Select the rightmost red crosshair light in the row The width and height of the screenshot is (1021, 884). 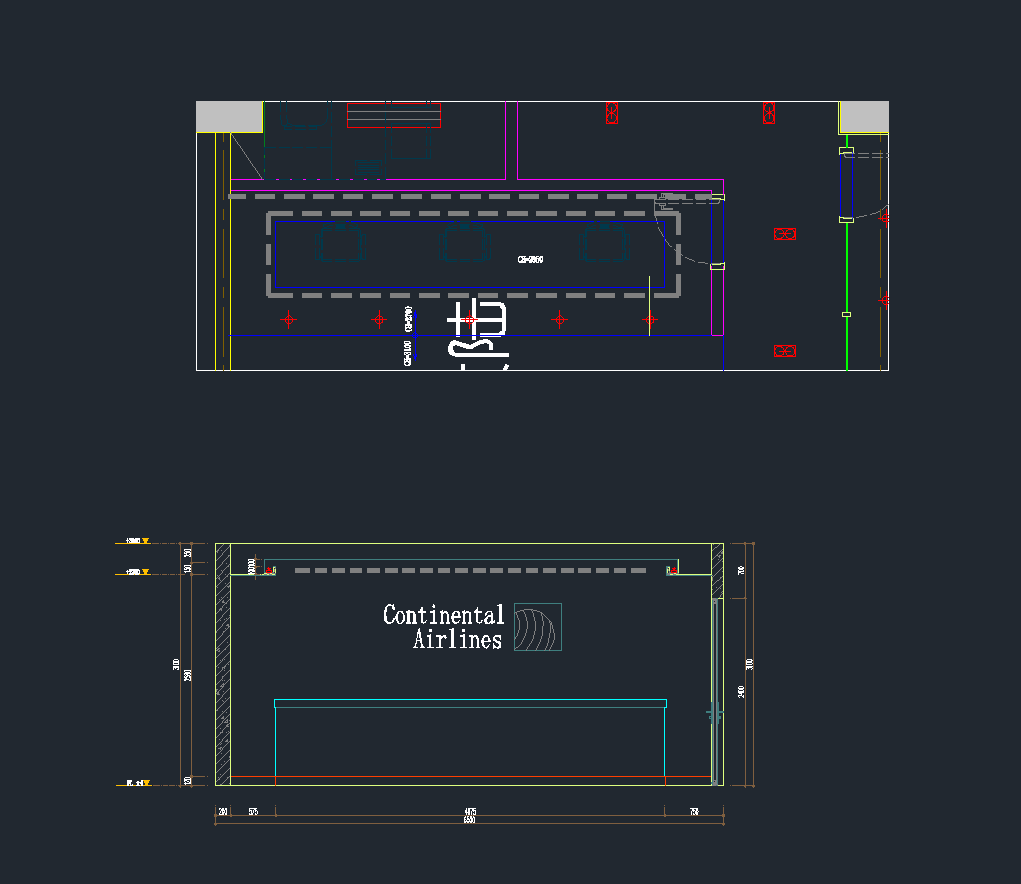[650, 320]
